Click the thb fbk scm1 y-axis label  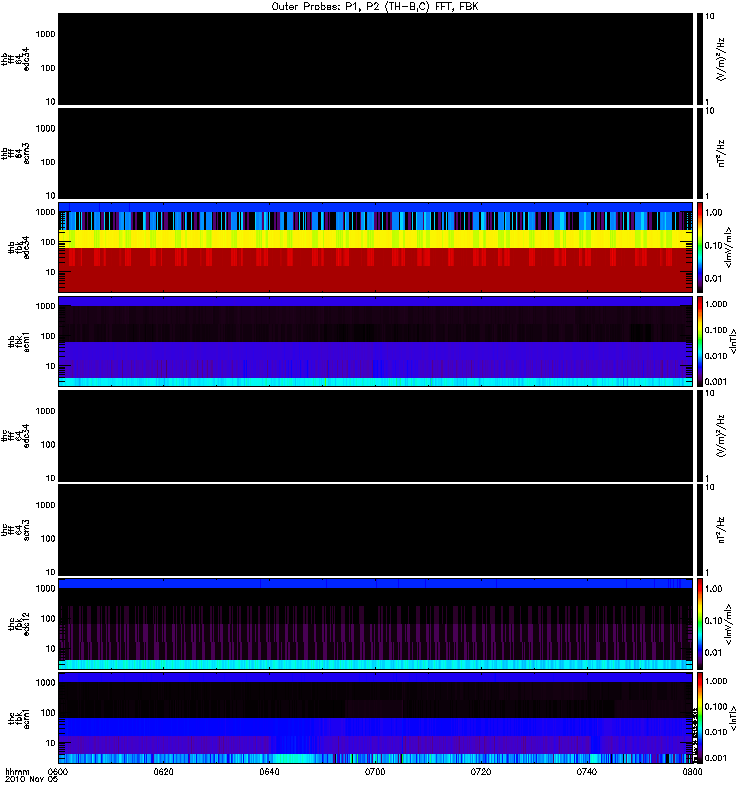pos(18,341)
